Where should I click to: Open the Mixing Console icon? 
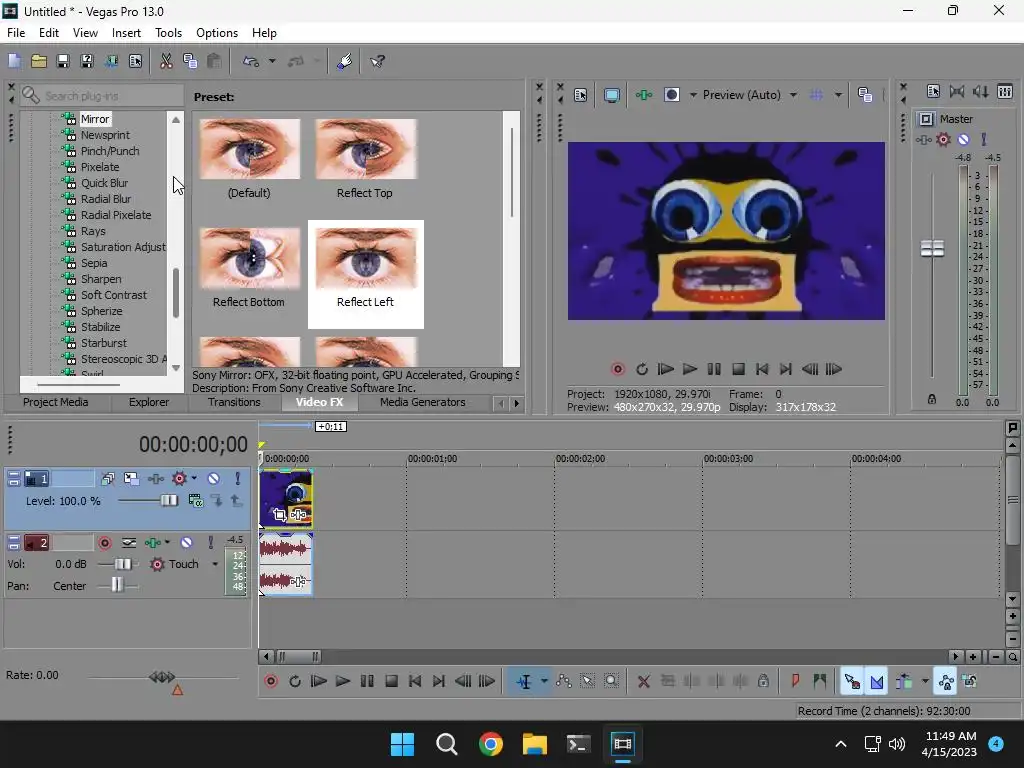[1005, 92]
